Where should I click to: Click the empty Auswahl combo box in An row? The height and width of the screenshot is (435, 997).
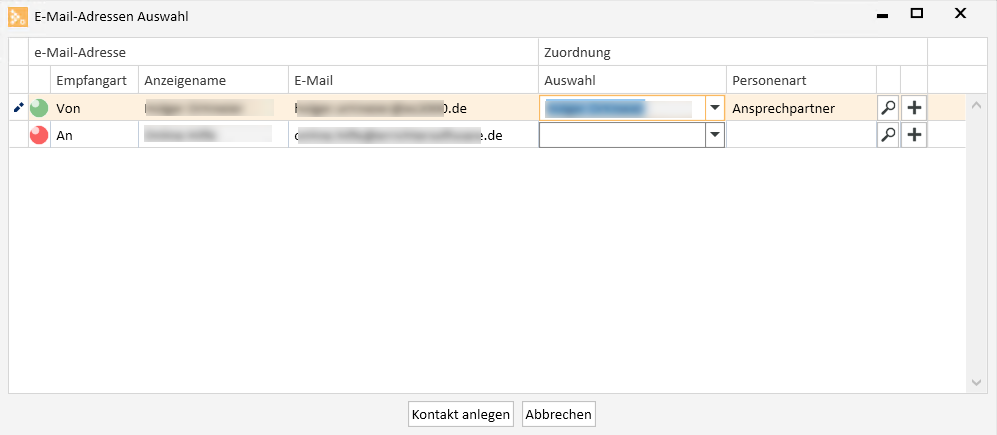622,135
